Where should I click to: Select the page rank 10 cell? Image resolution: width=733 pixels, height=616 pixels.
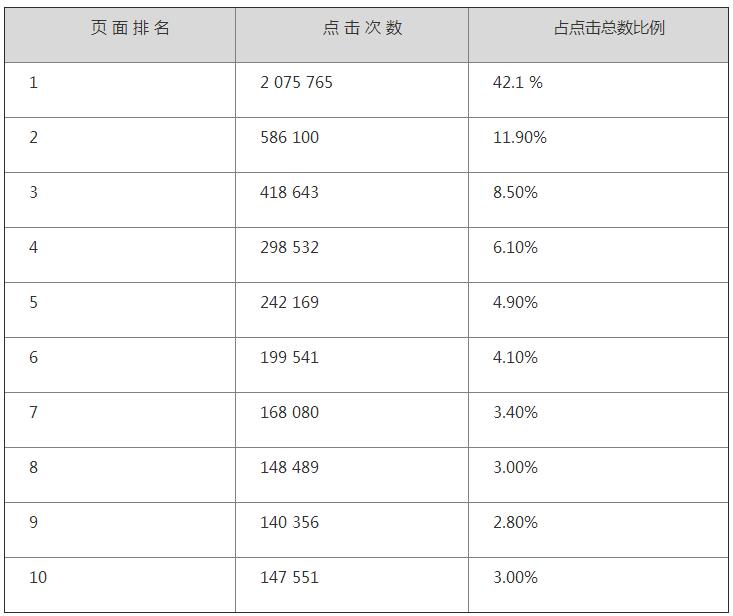[38, 578]
